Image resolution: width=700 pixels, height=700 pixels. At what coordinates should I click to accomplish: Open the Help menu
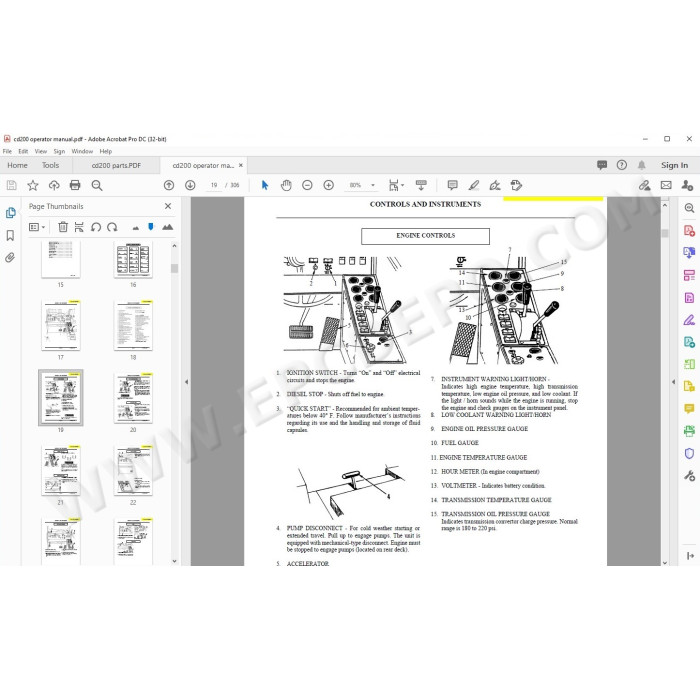click(106, 151)
